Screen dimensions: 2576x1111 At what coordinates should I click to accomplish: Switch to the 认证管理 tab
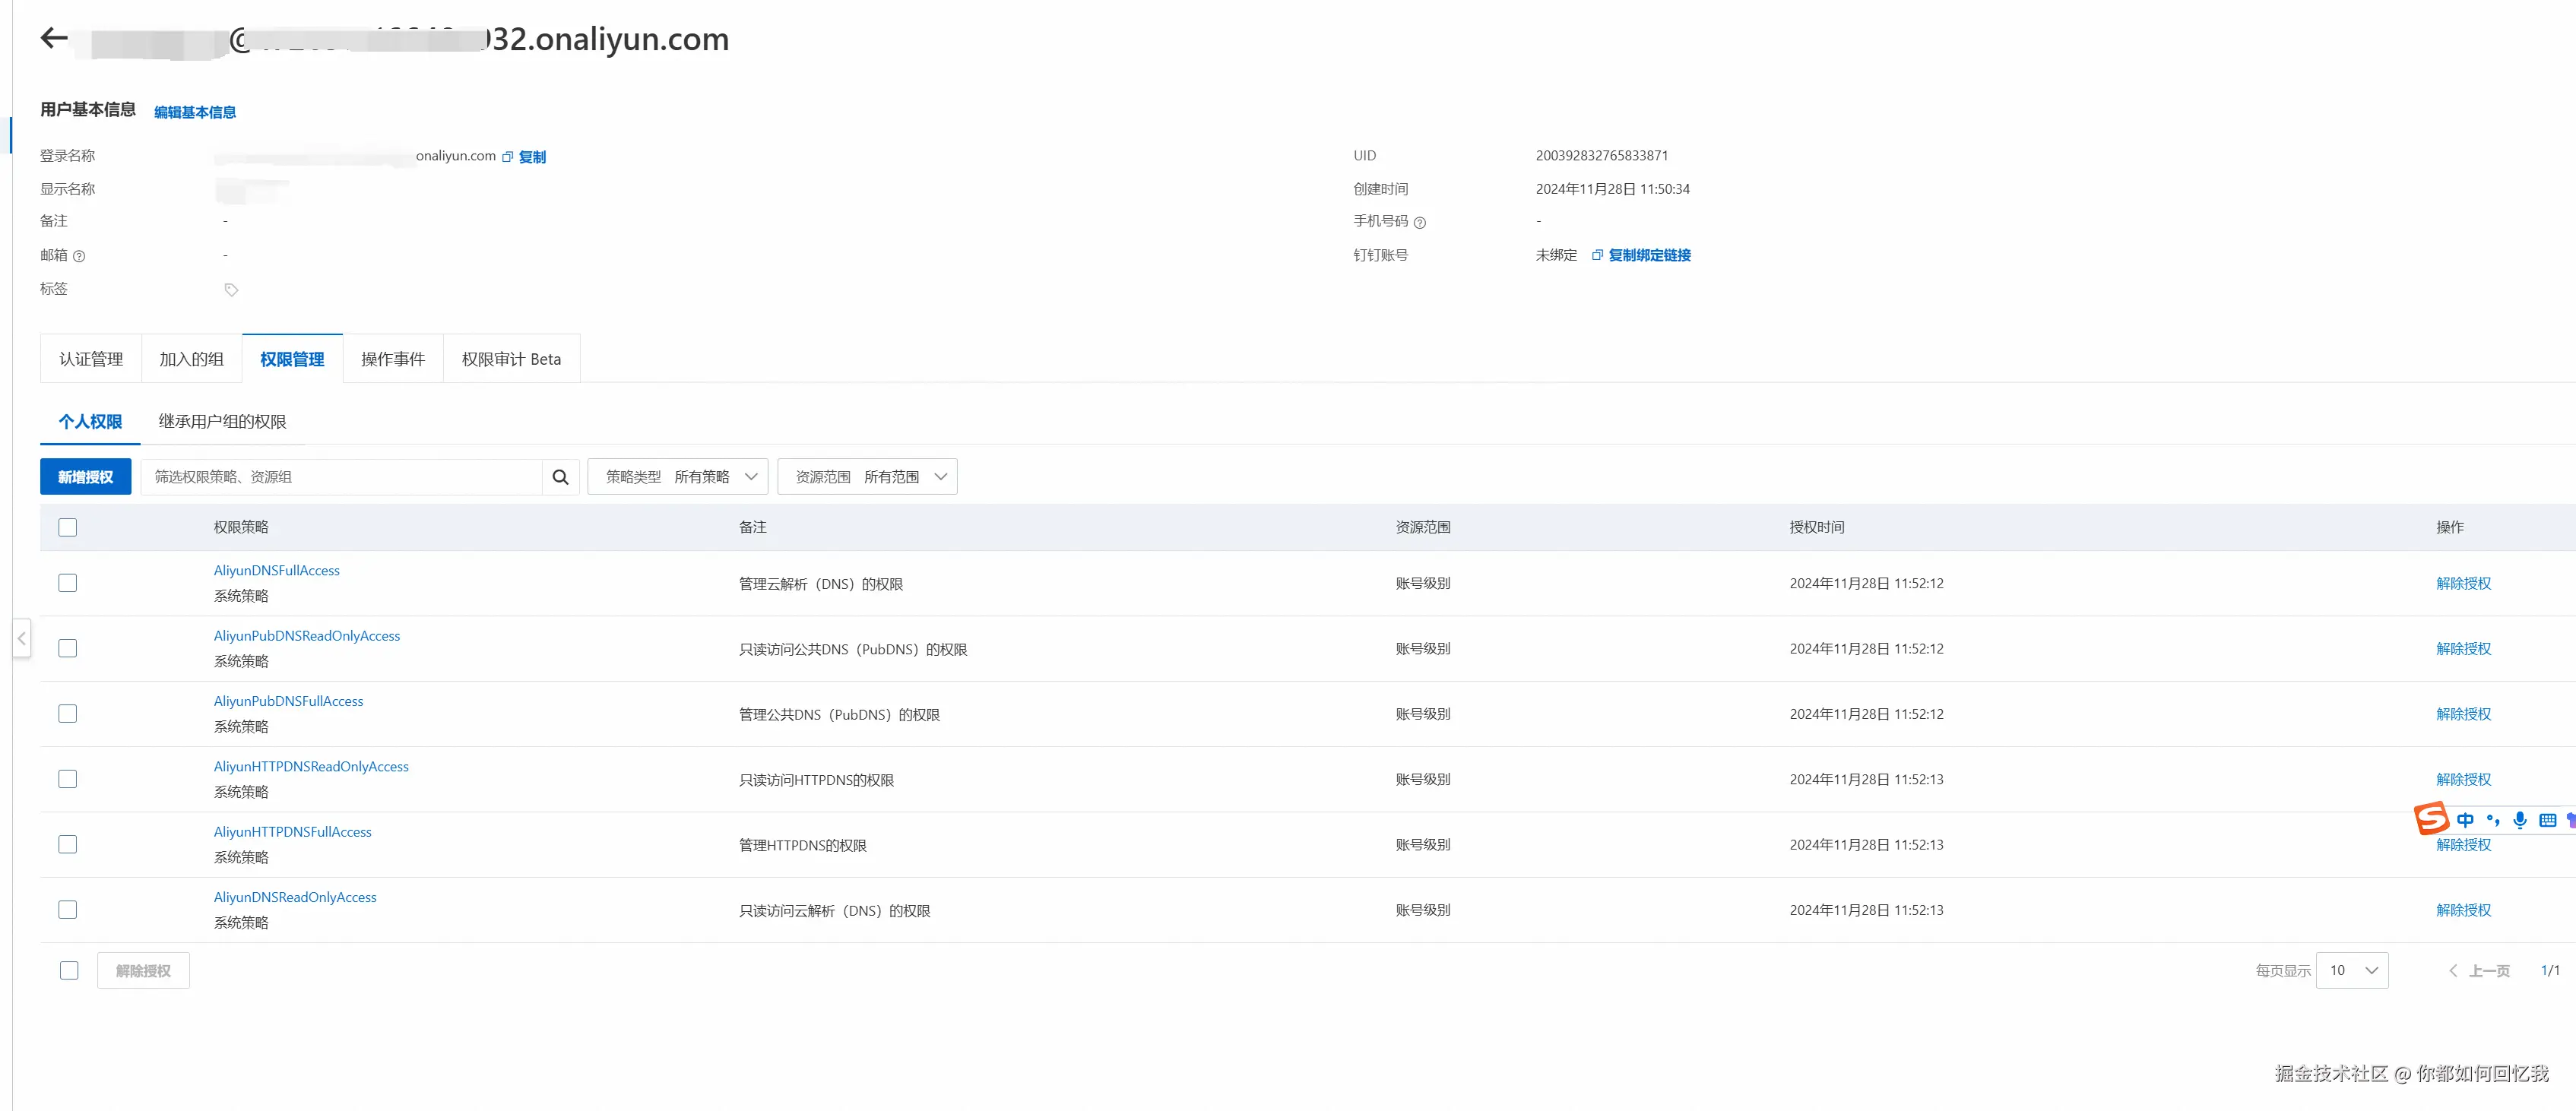click(91, 359)
